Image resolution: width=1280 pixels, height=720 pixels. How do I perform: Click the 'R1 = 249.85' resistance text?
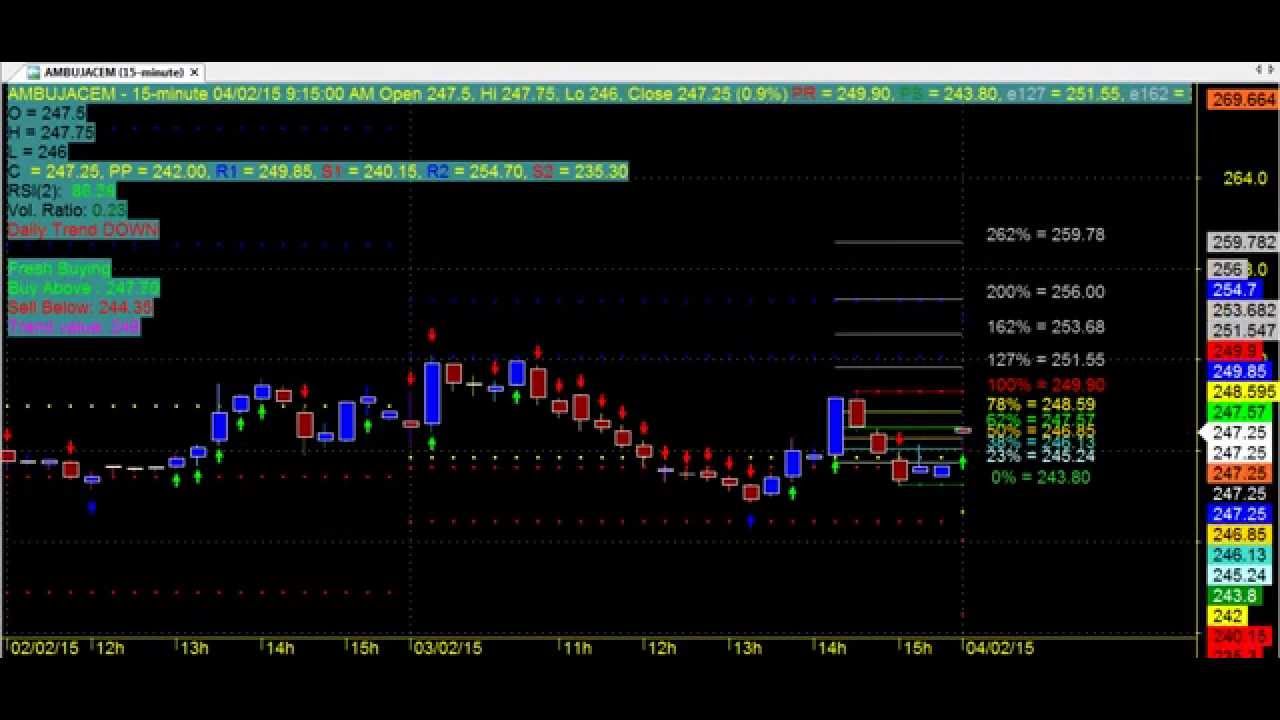265,171
